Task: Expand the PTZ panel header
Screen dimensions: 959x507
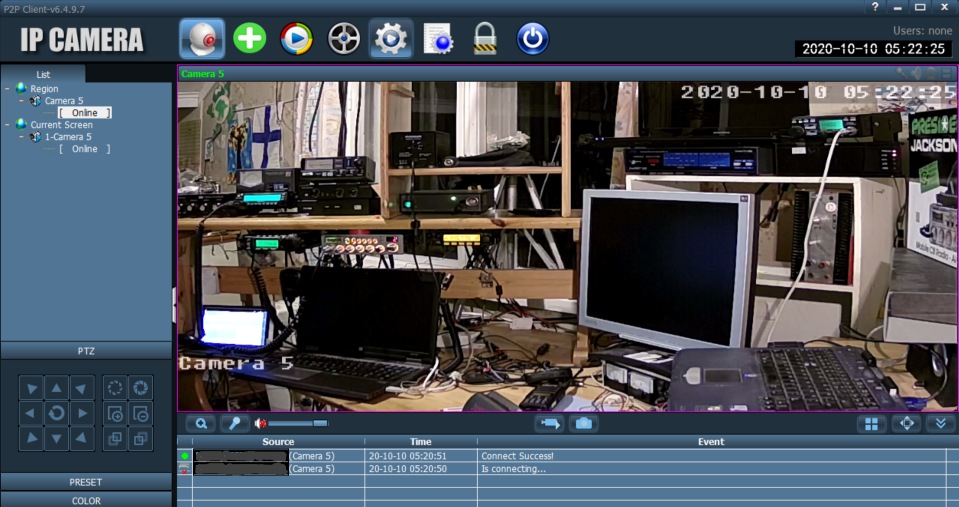Action: (86, 351)
